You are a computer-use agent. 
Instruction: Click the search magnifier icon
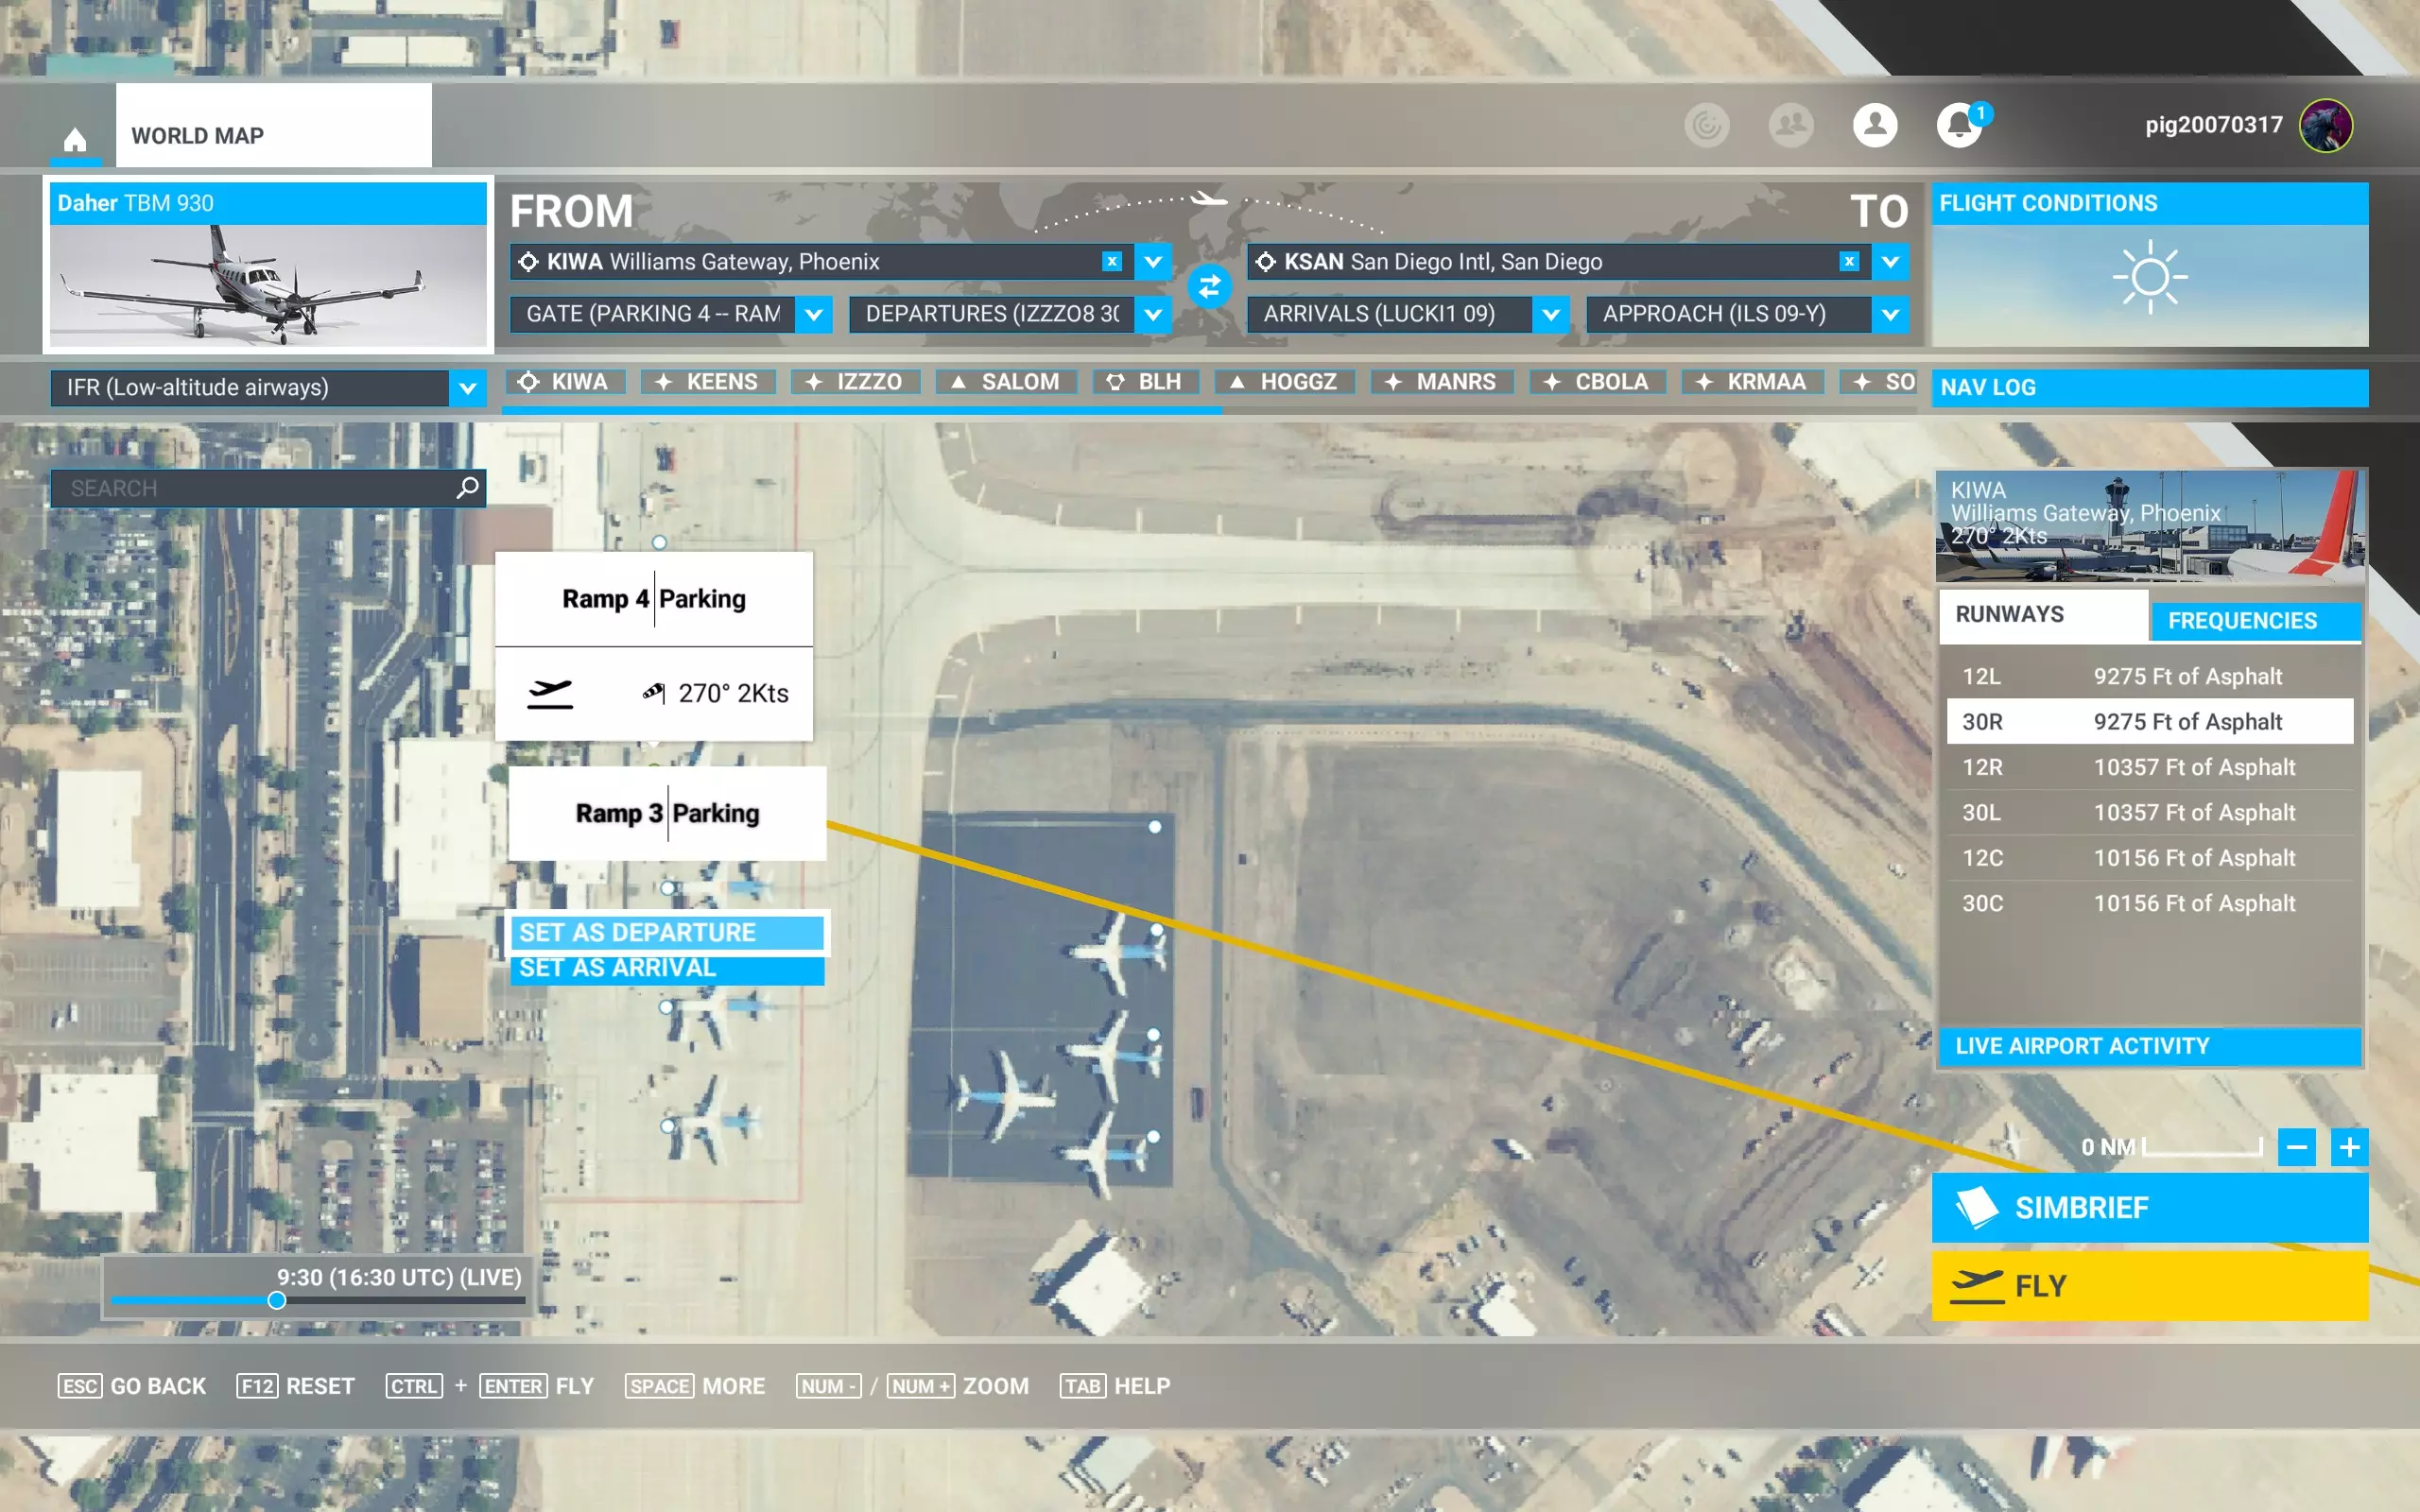(467, 488)
